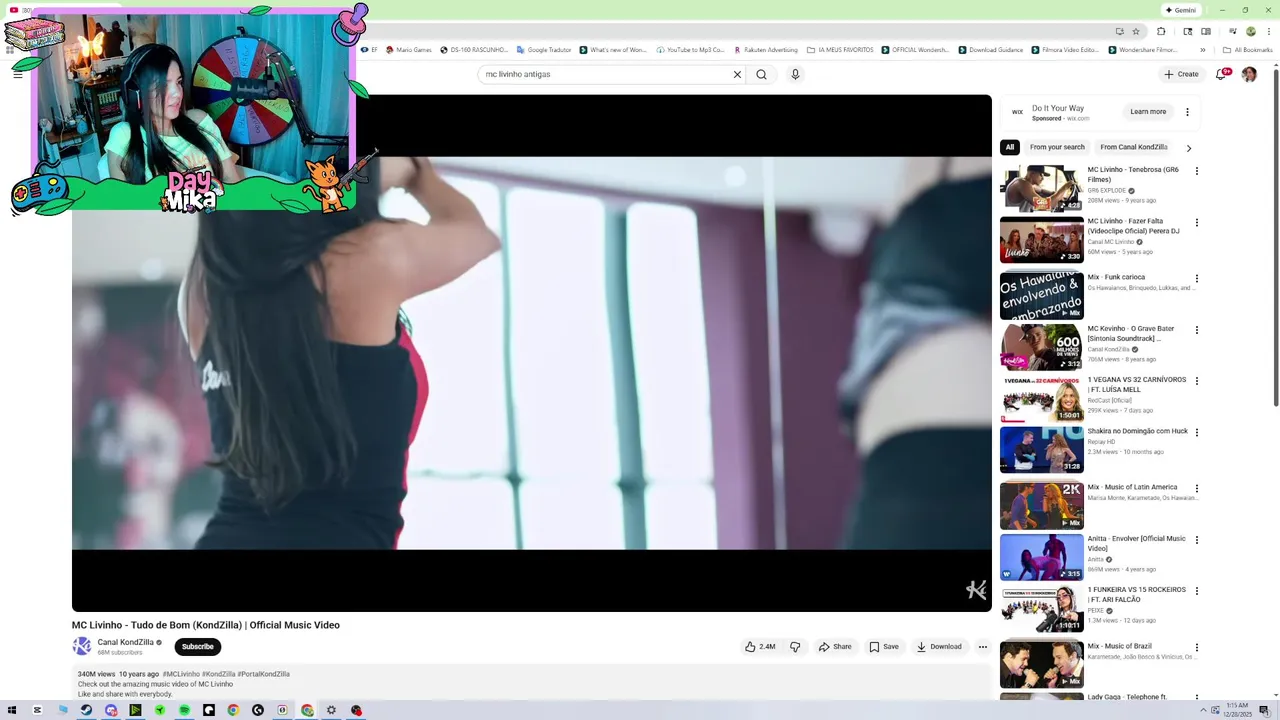Select the All filter chip
1280x720 pixels.
pyautogui.click(x=1009, y=147)
